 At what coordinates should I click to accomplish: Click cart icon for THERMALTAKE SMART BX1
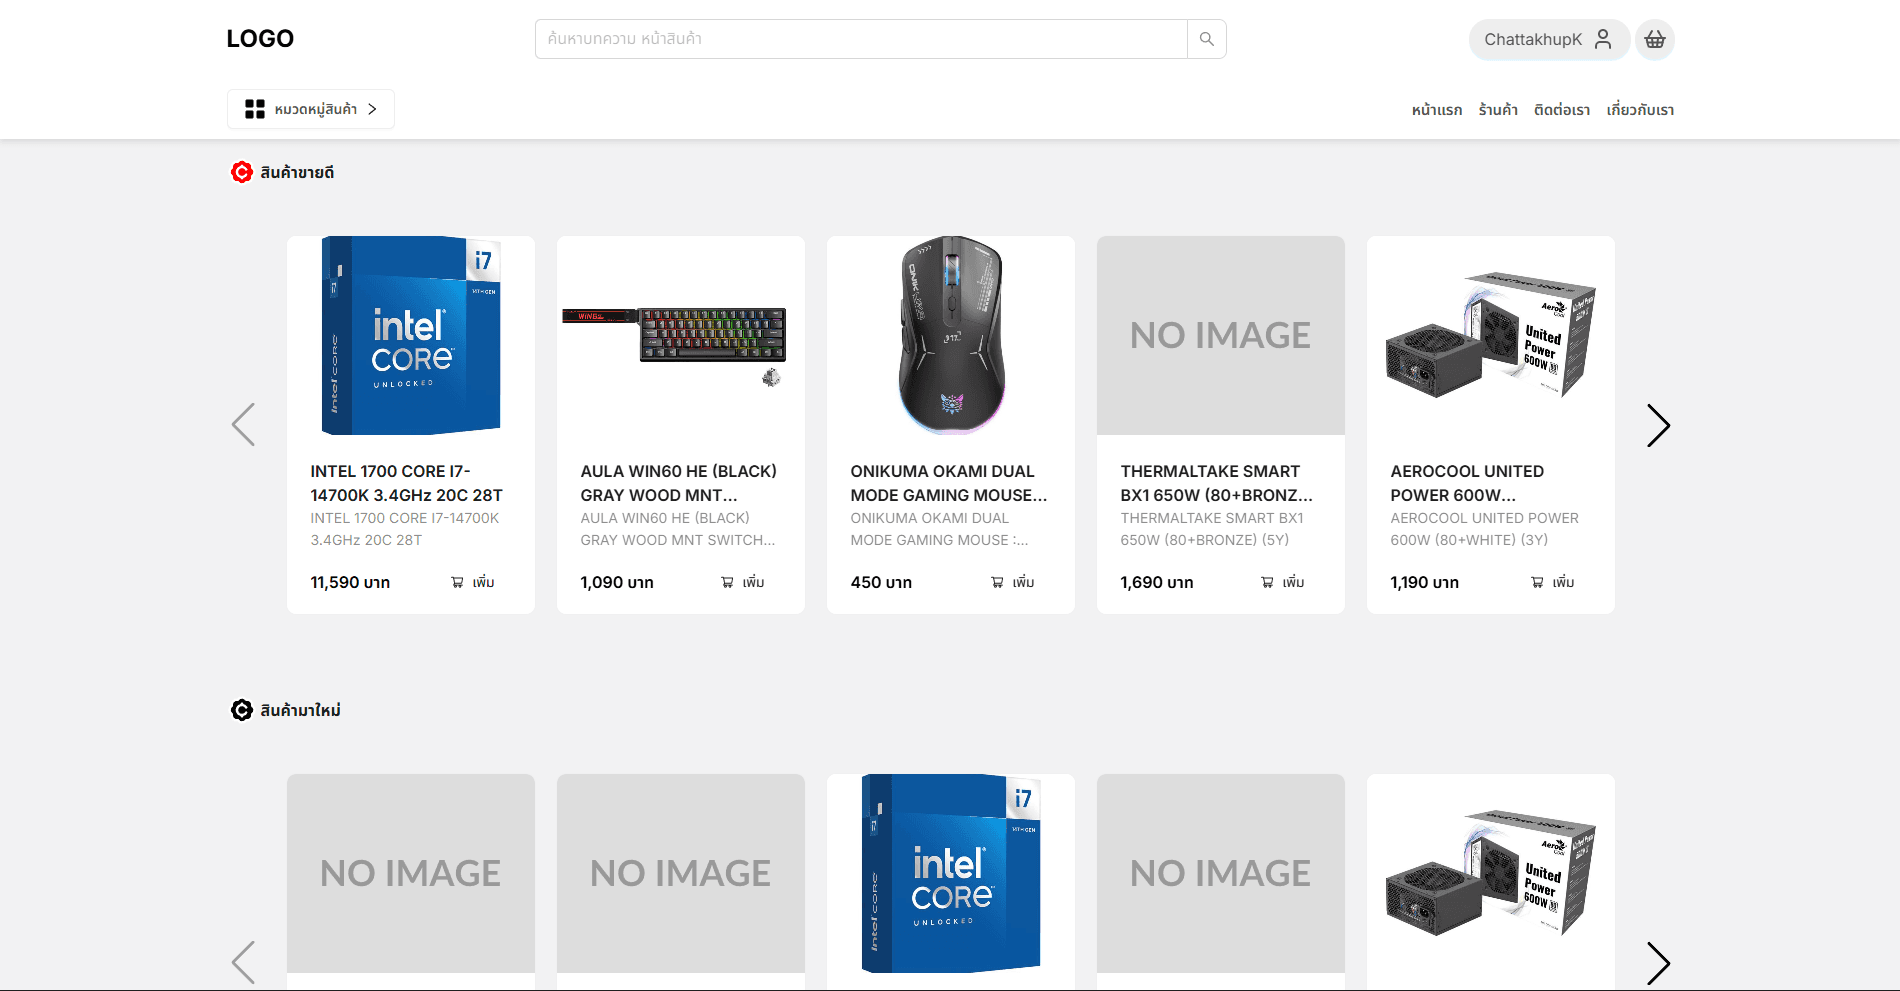click(x=1267, y=582)
